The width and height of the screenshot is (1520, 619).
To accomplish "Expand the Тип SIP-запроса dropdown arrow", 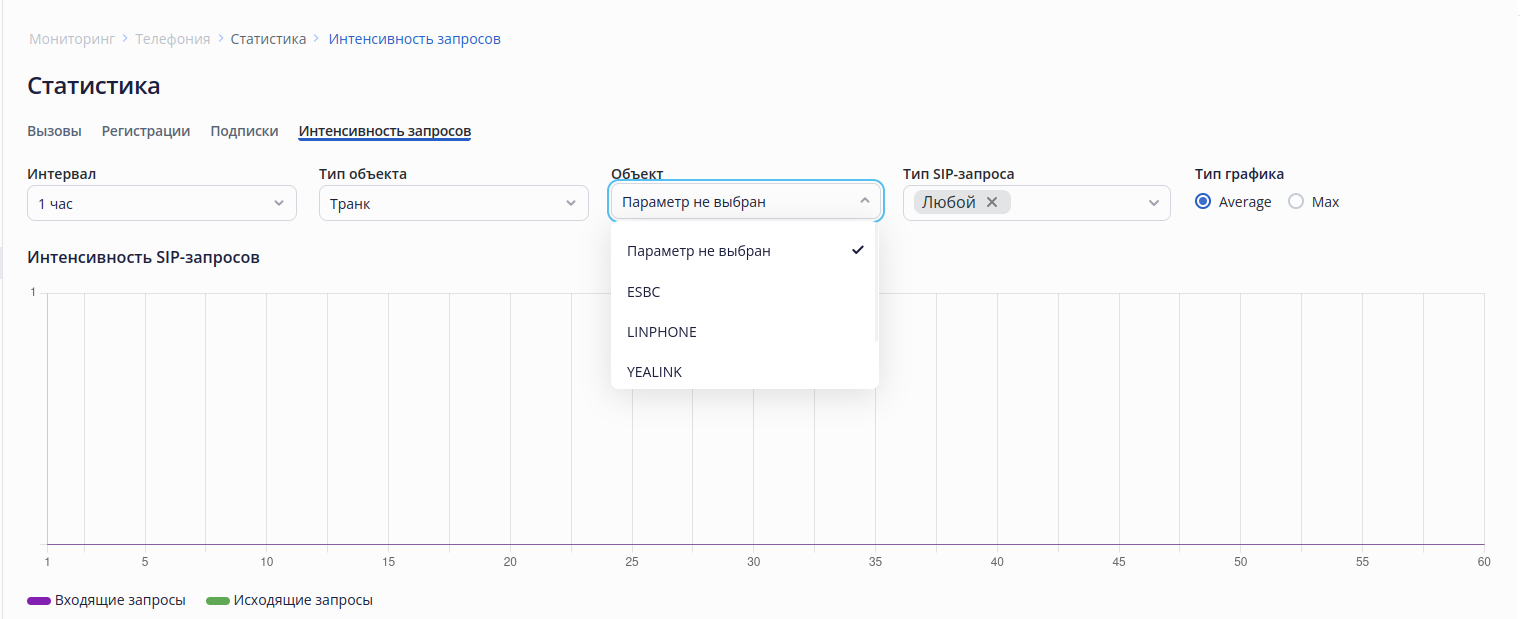I will (x=1154, y=203).
